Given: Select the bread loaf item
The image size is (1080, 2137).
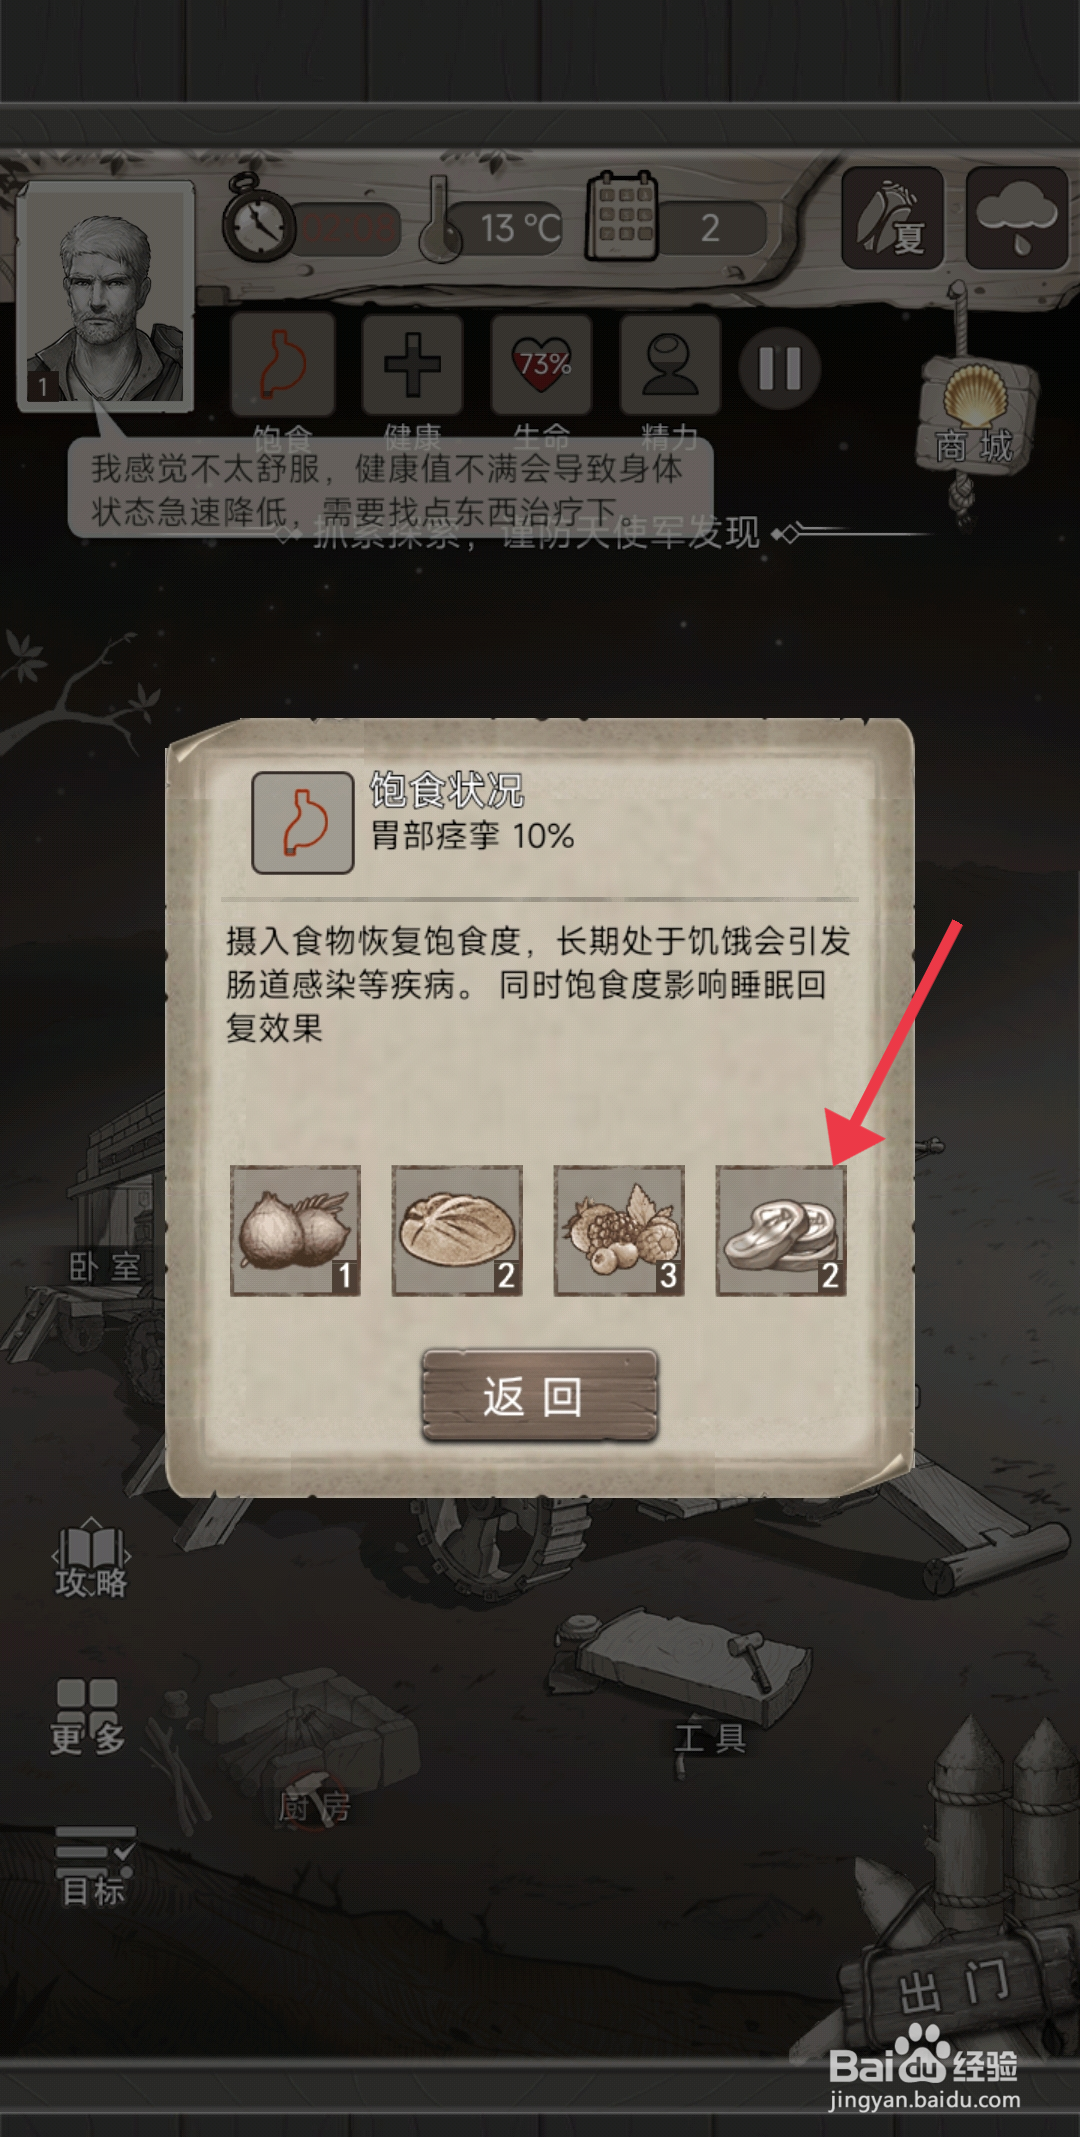Looking at the screenshot, I should pyautogui.click(x=457, y=1231).
